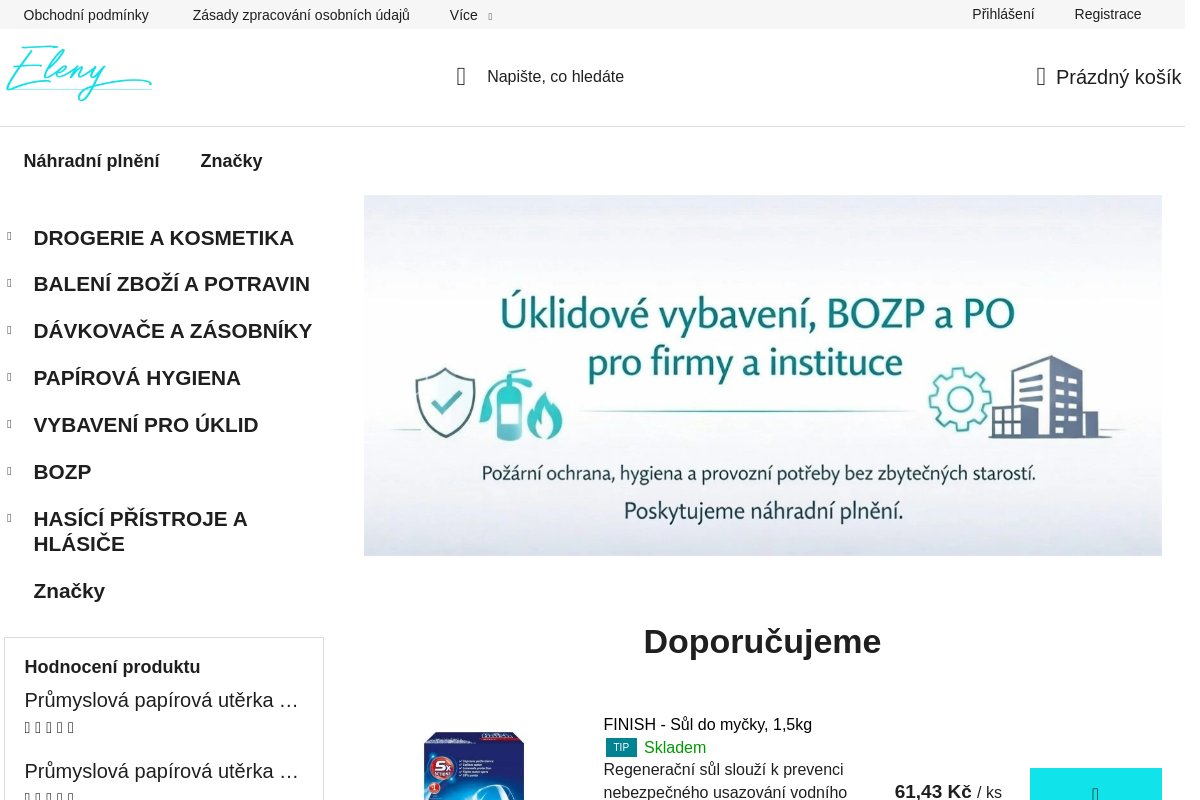Open the BOZP category

[x=62, y=472]
